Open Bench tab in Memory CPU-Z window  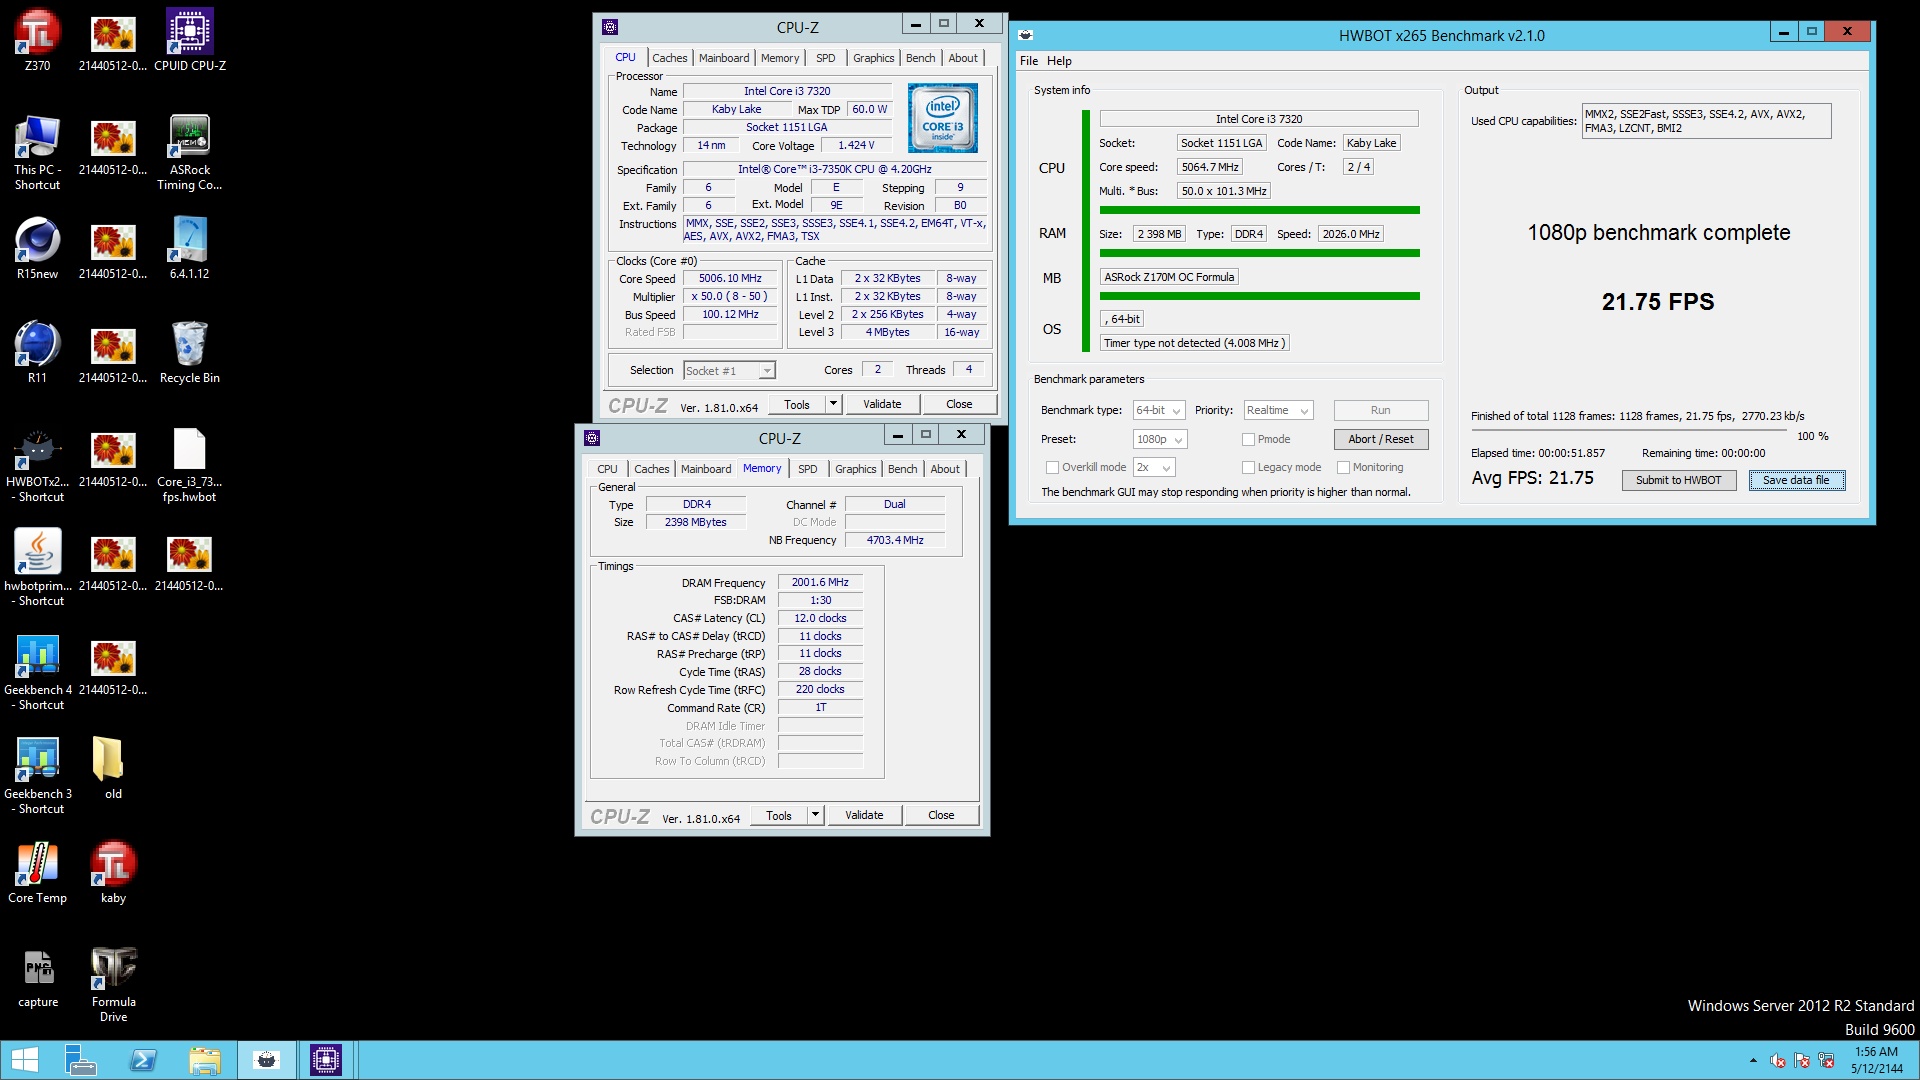point(902,469)
